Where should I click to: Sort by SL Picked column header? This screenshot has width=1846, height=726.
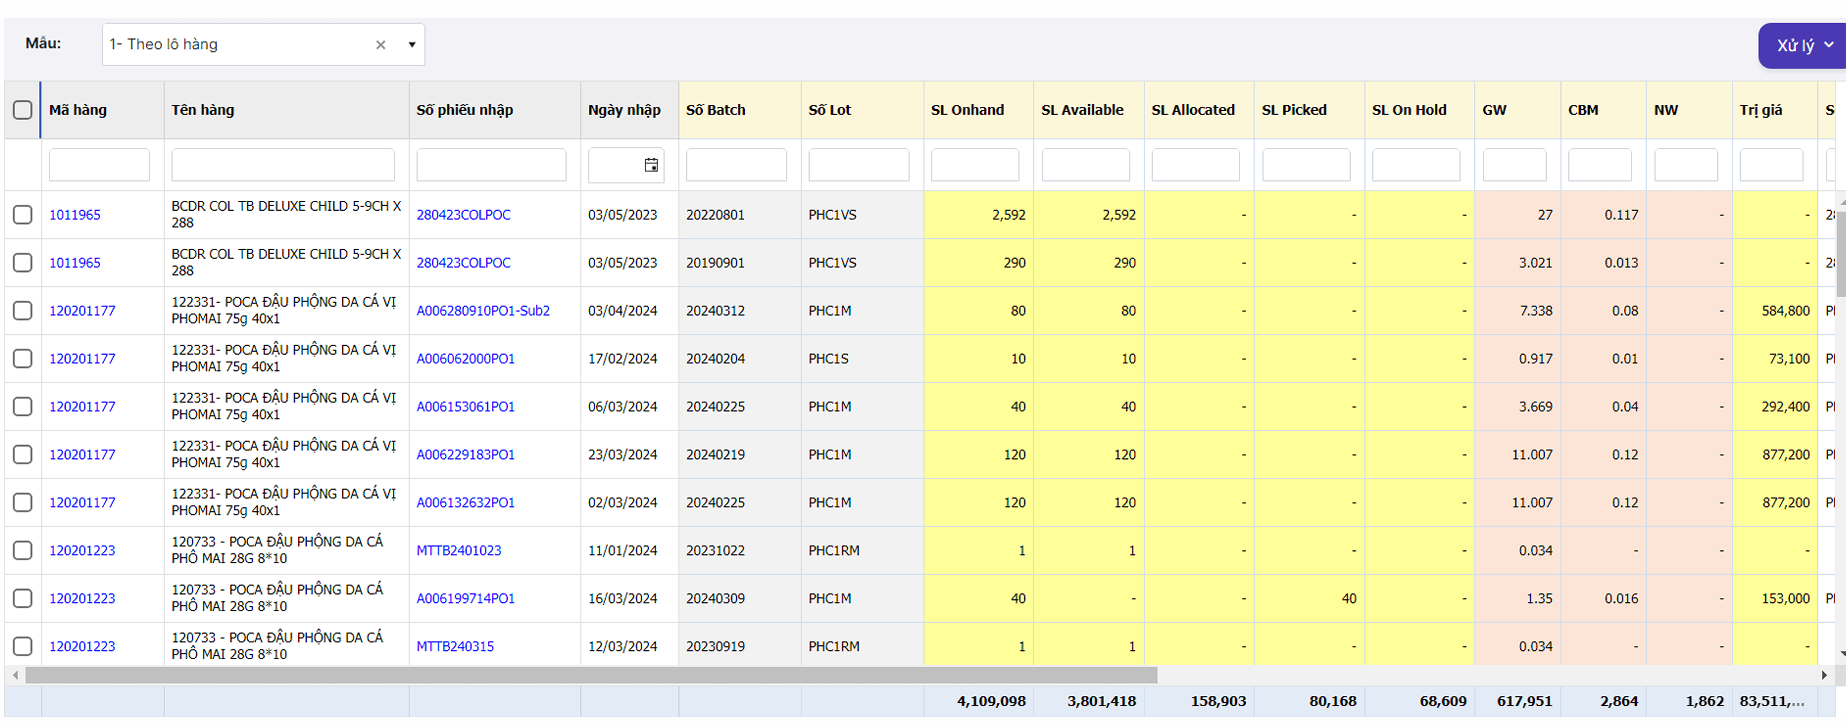1294,110
